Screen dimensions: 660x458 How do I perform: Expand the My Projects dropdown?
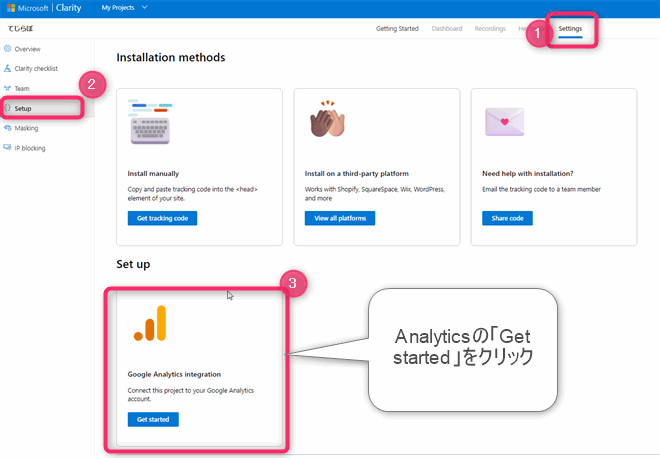click(124, 8)
